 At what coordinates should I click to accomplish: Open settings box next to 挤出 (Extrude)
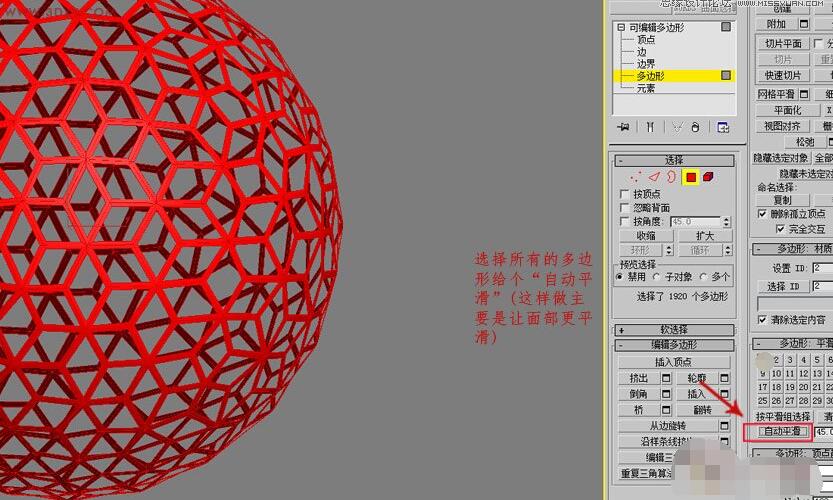click(666, 378)
